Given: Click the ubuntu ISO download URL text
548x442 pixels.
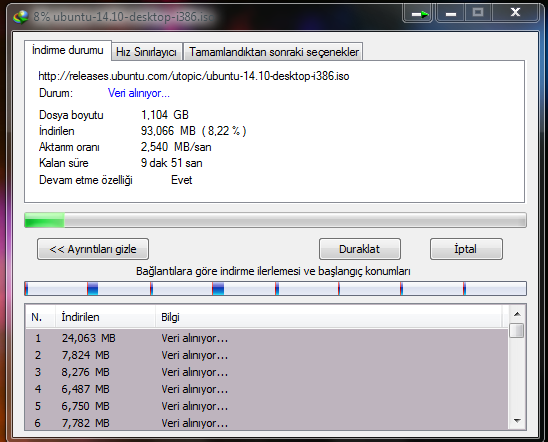Looking at the screenshot, I should [x=194, y=76].
